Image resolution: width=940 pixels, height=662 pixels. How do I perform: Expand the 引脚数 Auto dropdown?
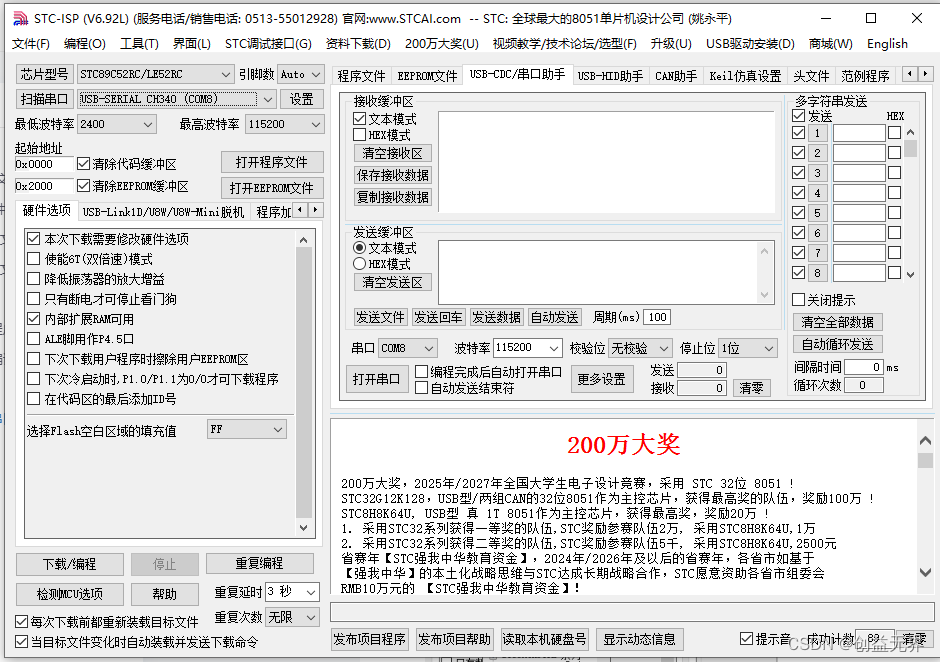pyautogui.click(x=316, y=74)
